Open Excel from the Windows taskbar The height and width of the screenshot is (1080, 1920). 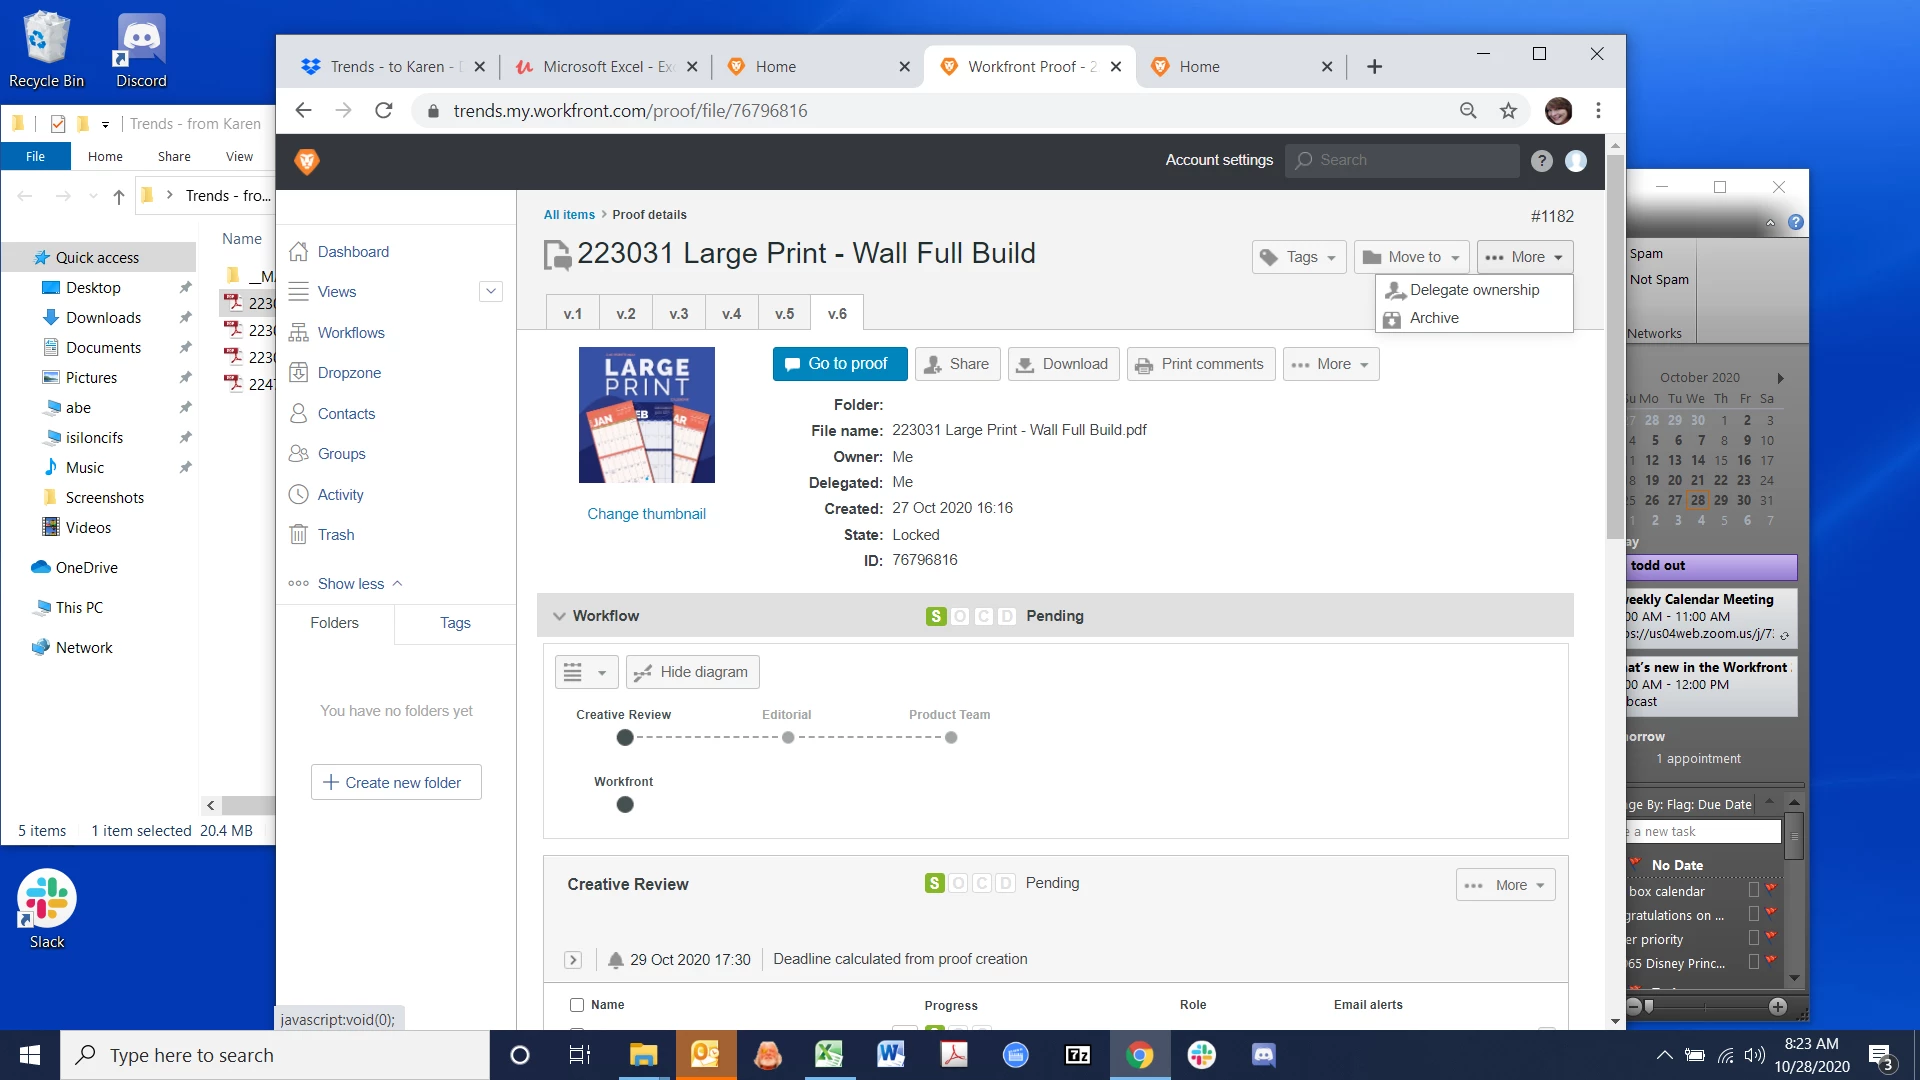[828, 1055]
